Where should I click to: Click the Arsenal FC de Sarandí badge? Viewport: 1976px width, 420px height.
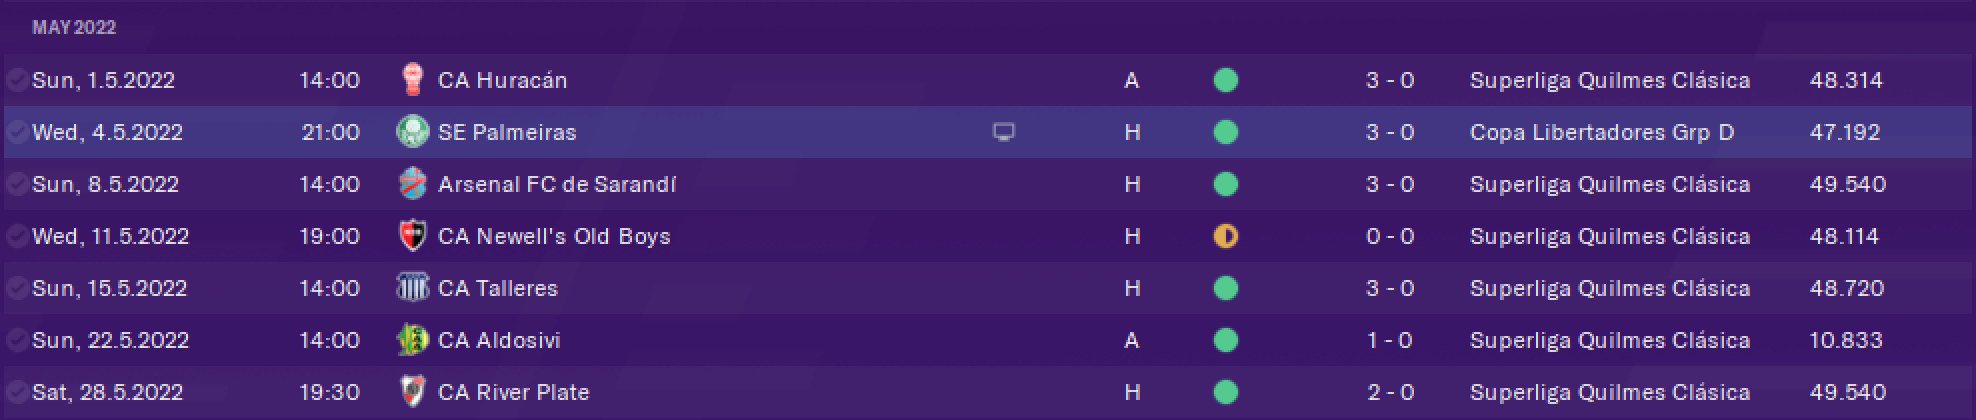tap(412, 184)
